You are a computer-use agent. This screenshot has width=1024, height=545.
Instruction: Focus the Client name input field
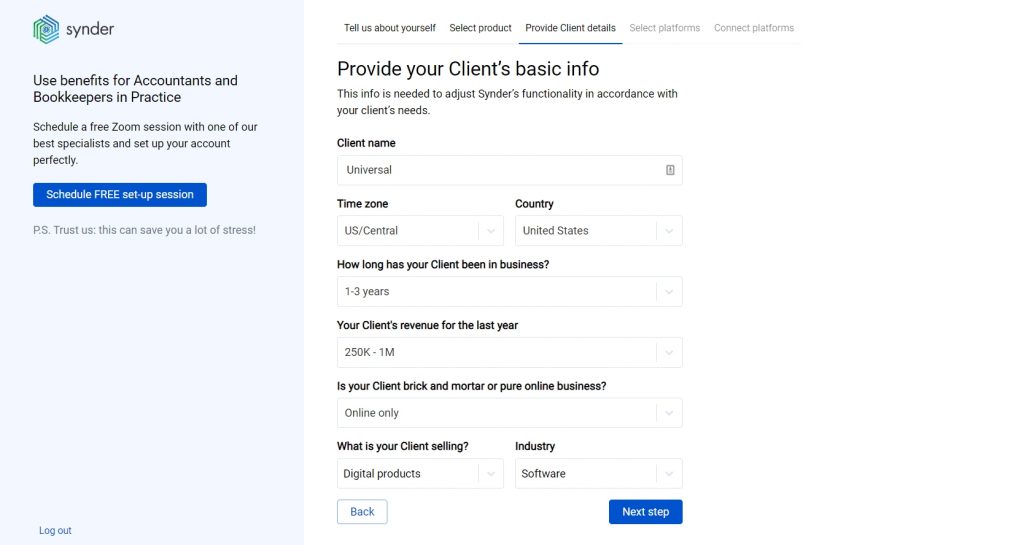(x=509, y=170)
